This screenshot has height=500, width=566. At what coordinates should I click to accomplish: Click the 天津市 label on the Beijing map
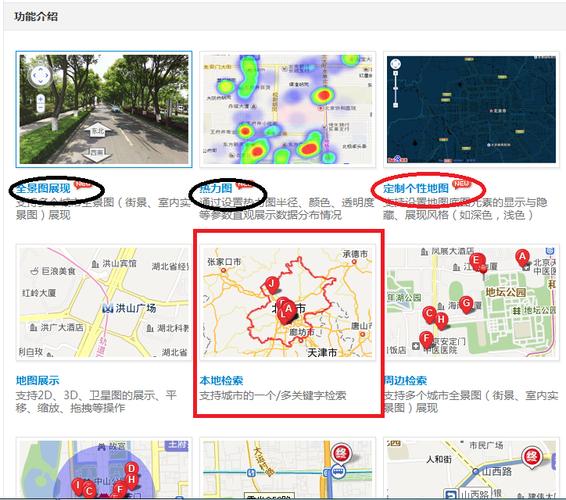coord(322,352)
